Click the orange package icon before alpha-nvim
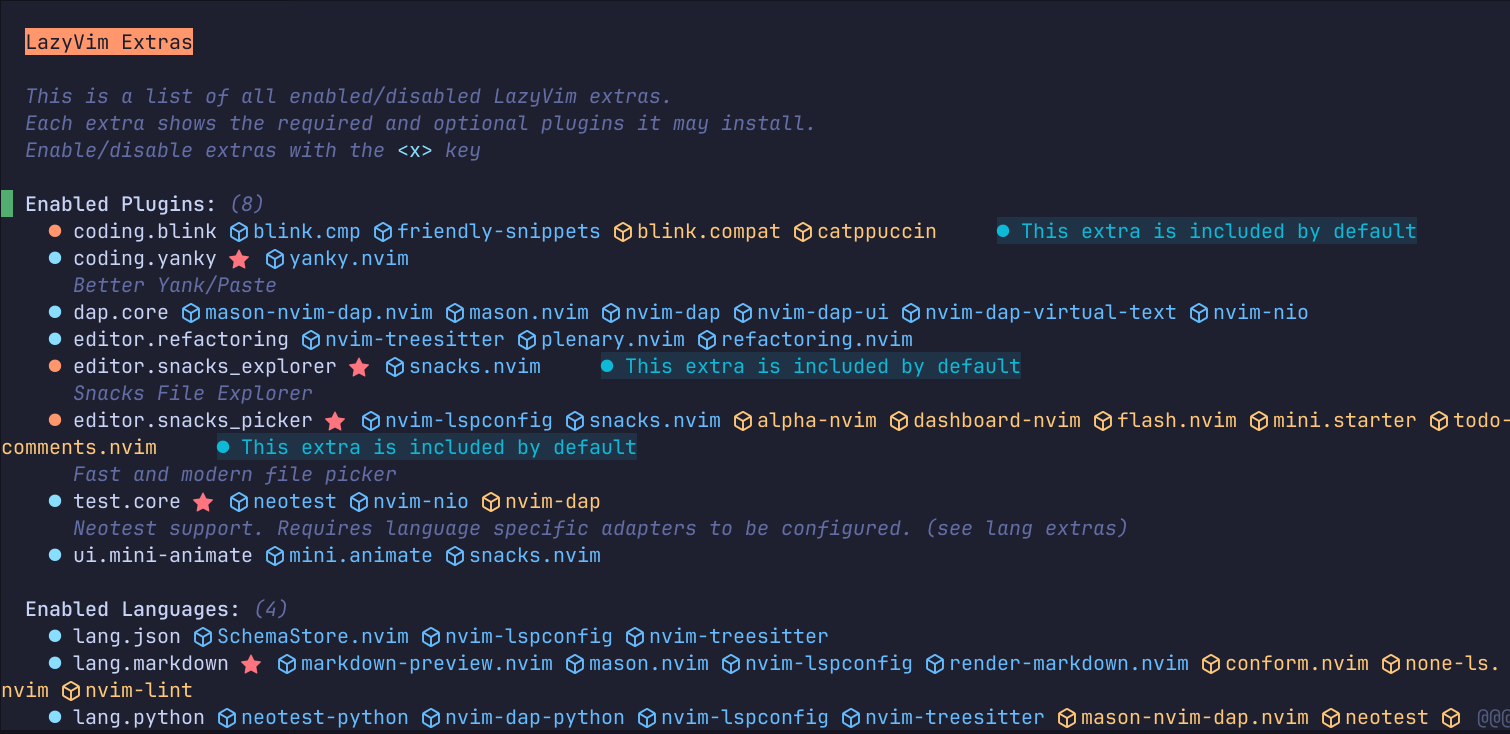Viewport: 1510px width, 734px height. click(743, 421)
